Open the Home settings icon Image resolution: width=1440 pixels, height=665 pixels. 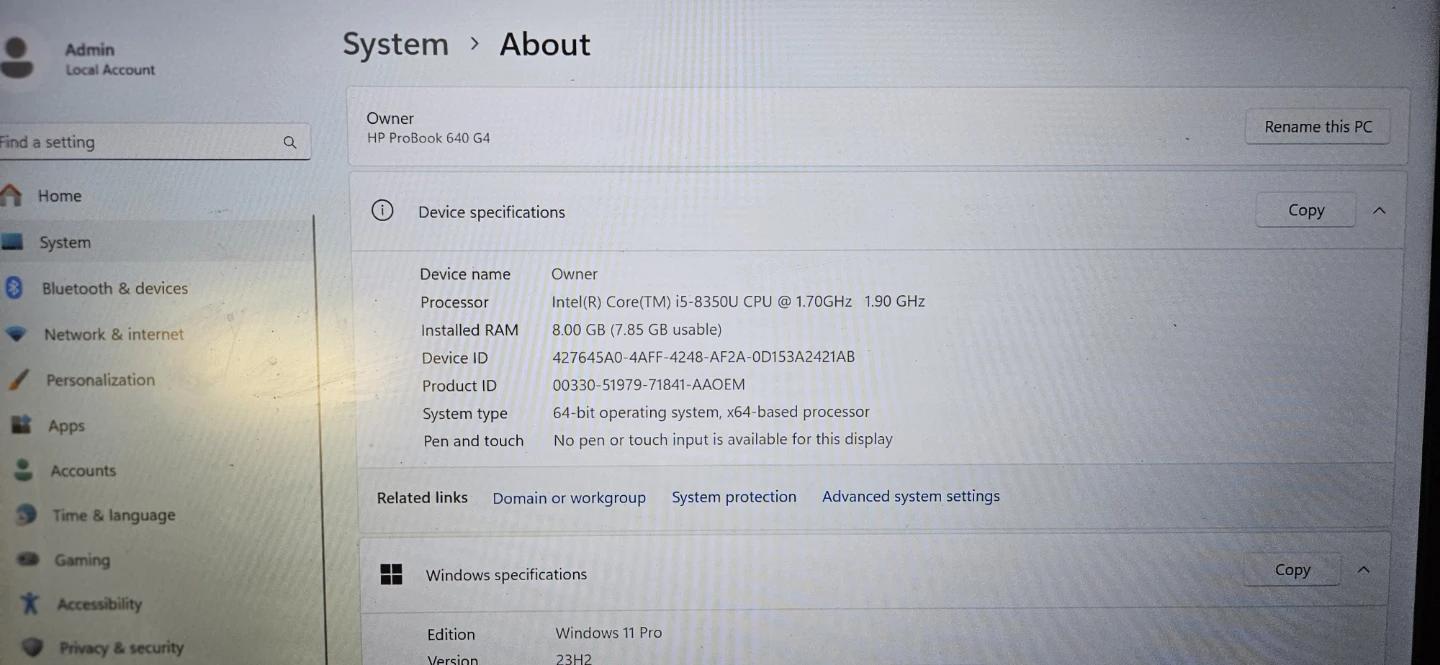tap(11, 194)
